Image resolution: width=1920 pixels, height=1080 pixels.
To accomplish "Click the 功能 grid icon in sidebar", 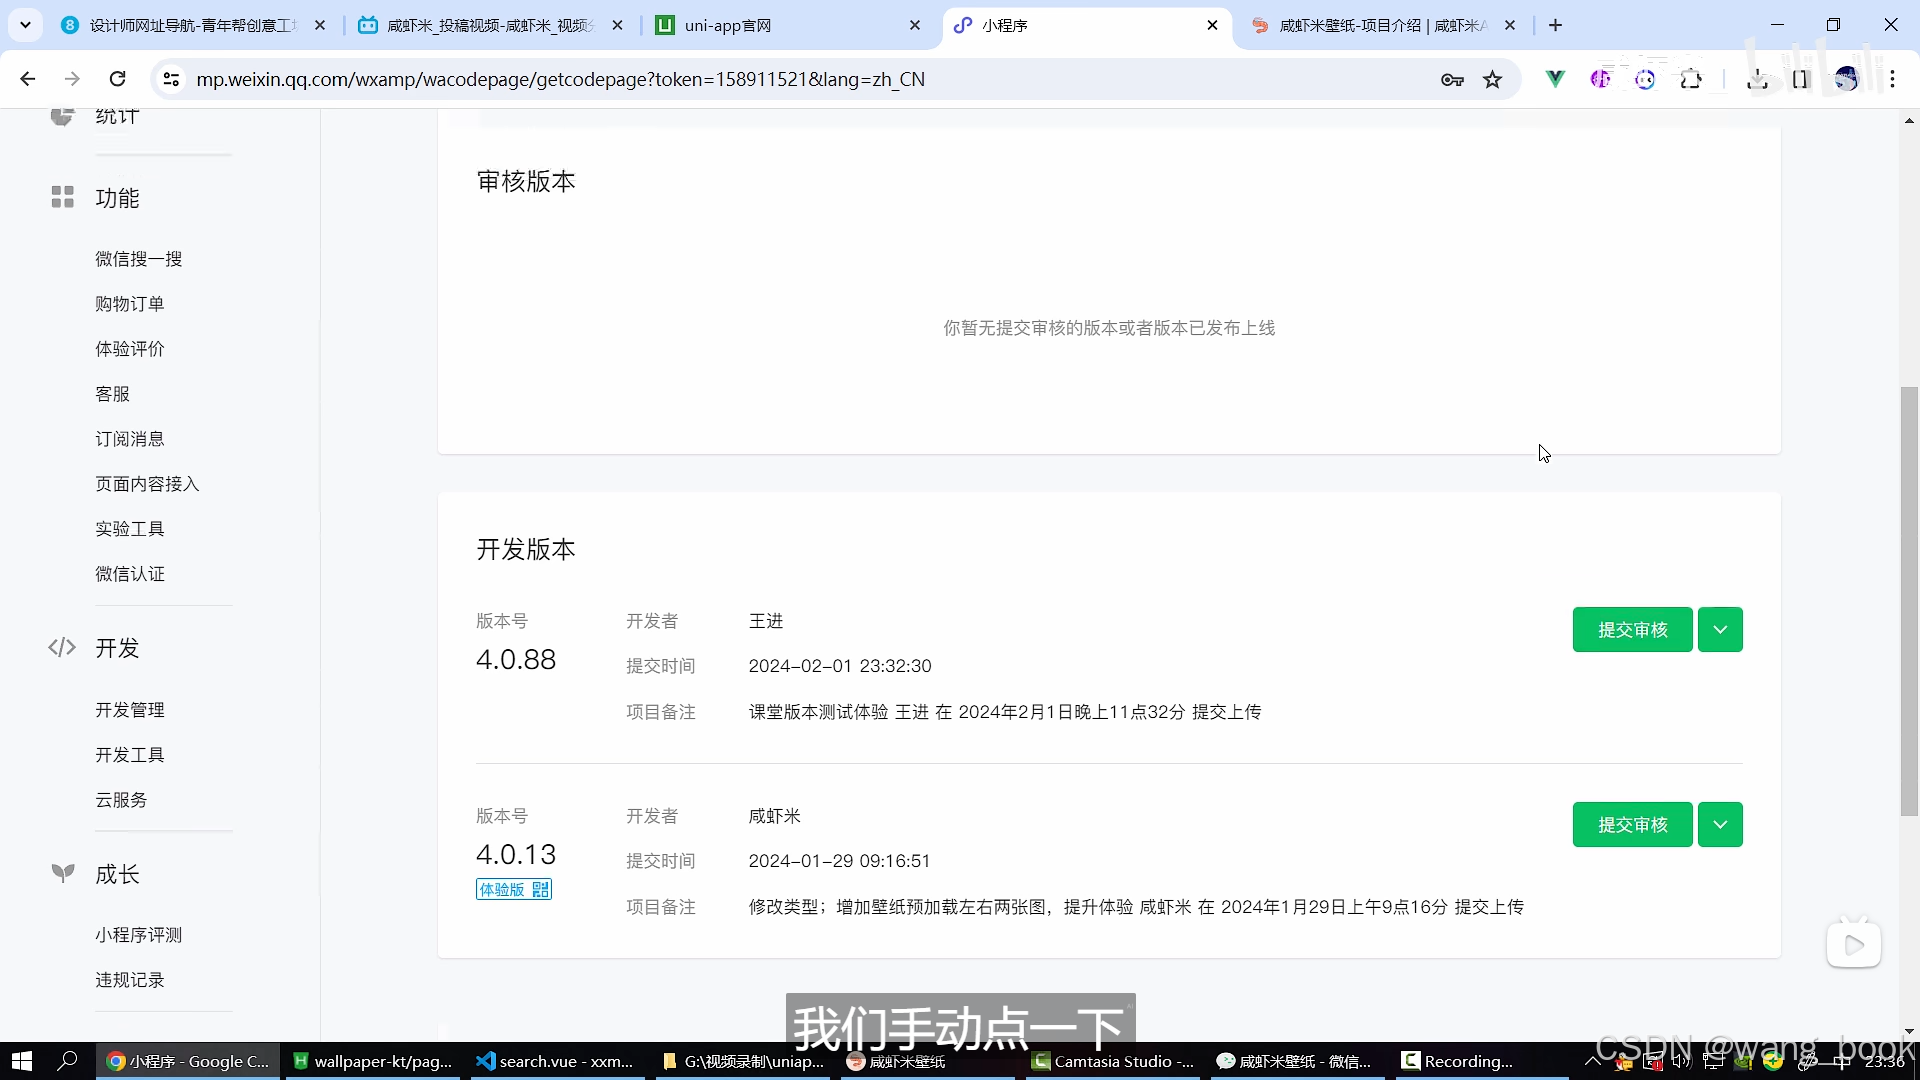I will 63,197.
